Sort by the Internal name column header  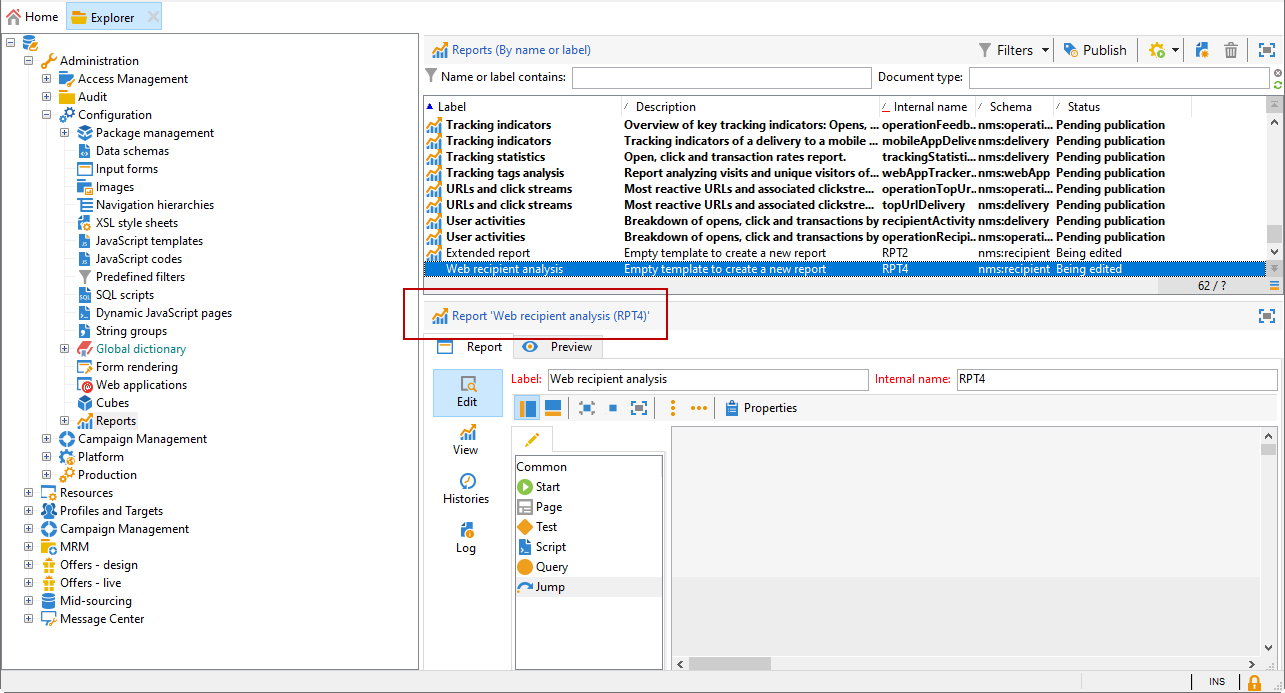coord(927,106)
